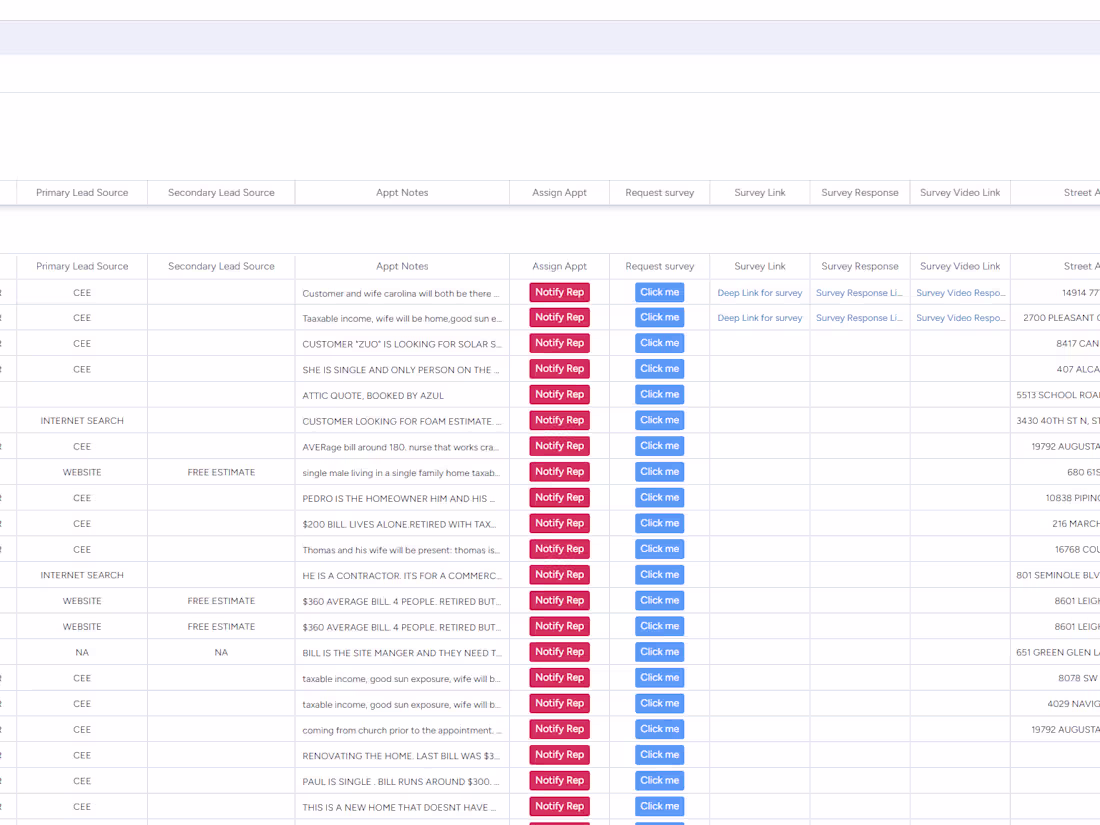
Task: Click me to request survey for 651 GREEN GLEN row
Action: coord(659,651)
